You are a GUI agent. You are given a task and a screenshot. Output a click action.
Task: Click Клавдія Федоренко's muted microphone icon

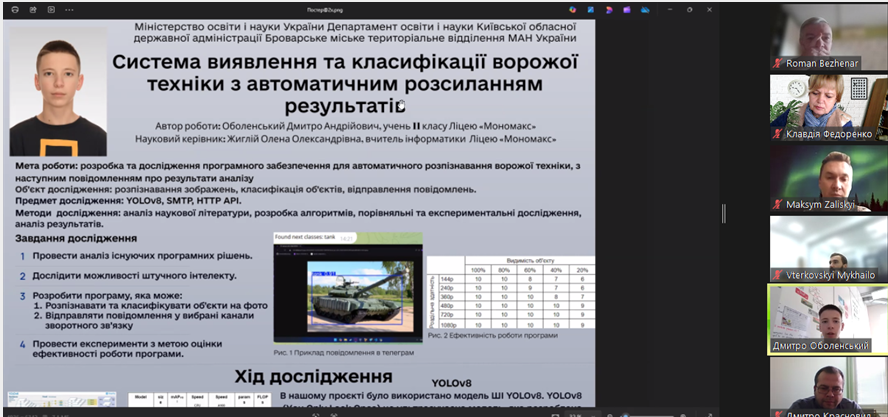[x=779, y=134]
